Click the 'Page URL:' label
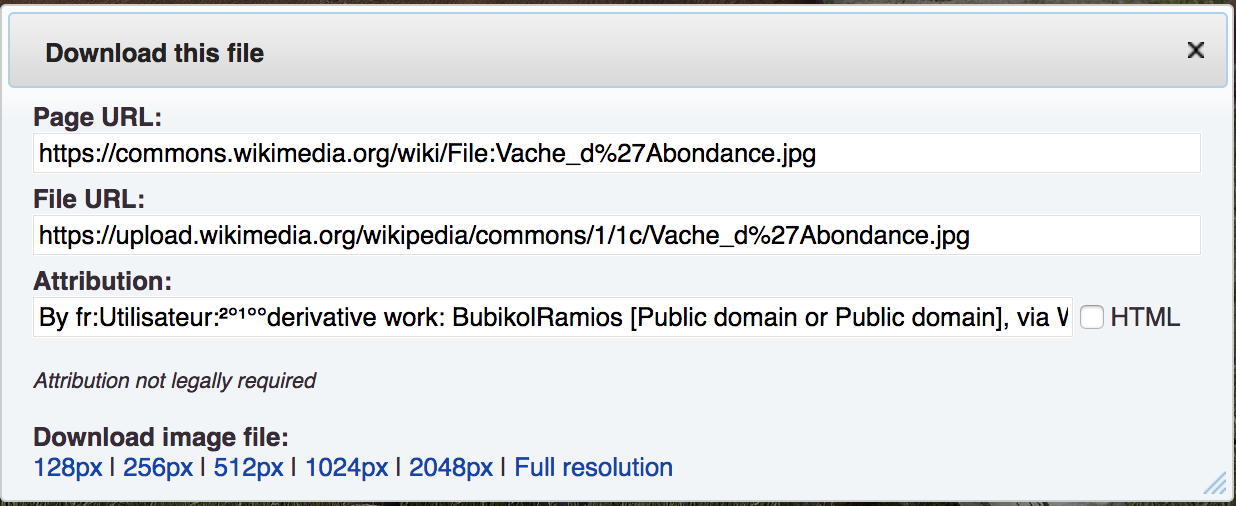Image resolution: width=1236 pixels, height=506 pixels. pos(97,117)
